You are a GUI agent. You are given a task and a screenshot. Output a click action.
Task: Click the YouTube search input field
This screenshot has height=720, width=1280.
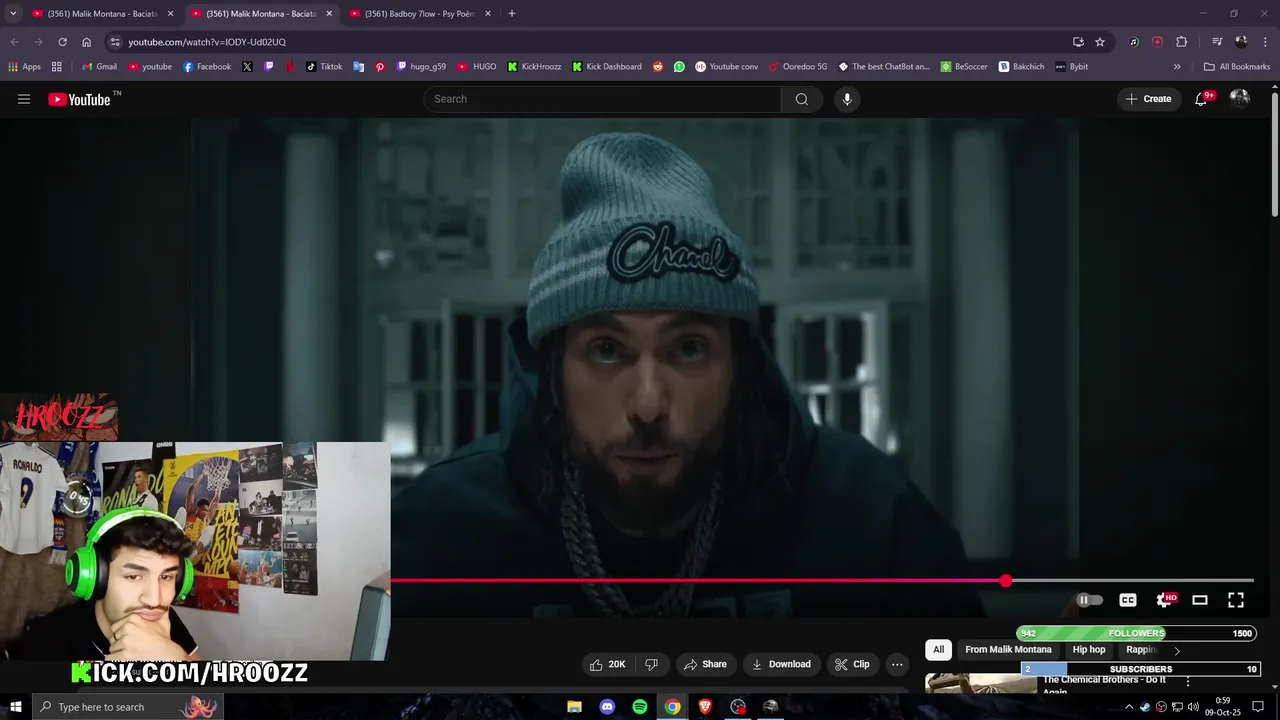tap(602, 99)
